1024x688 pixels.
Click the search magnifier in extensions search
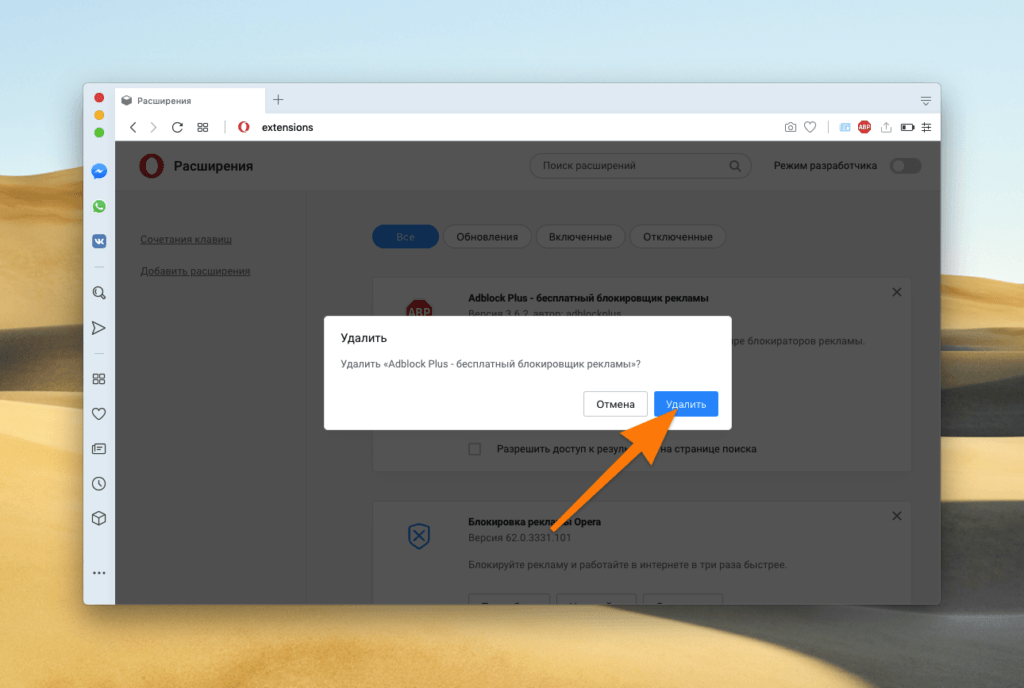pos(735,166)
